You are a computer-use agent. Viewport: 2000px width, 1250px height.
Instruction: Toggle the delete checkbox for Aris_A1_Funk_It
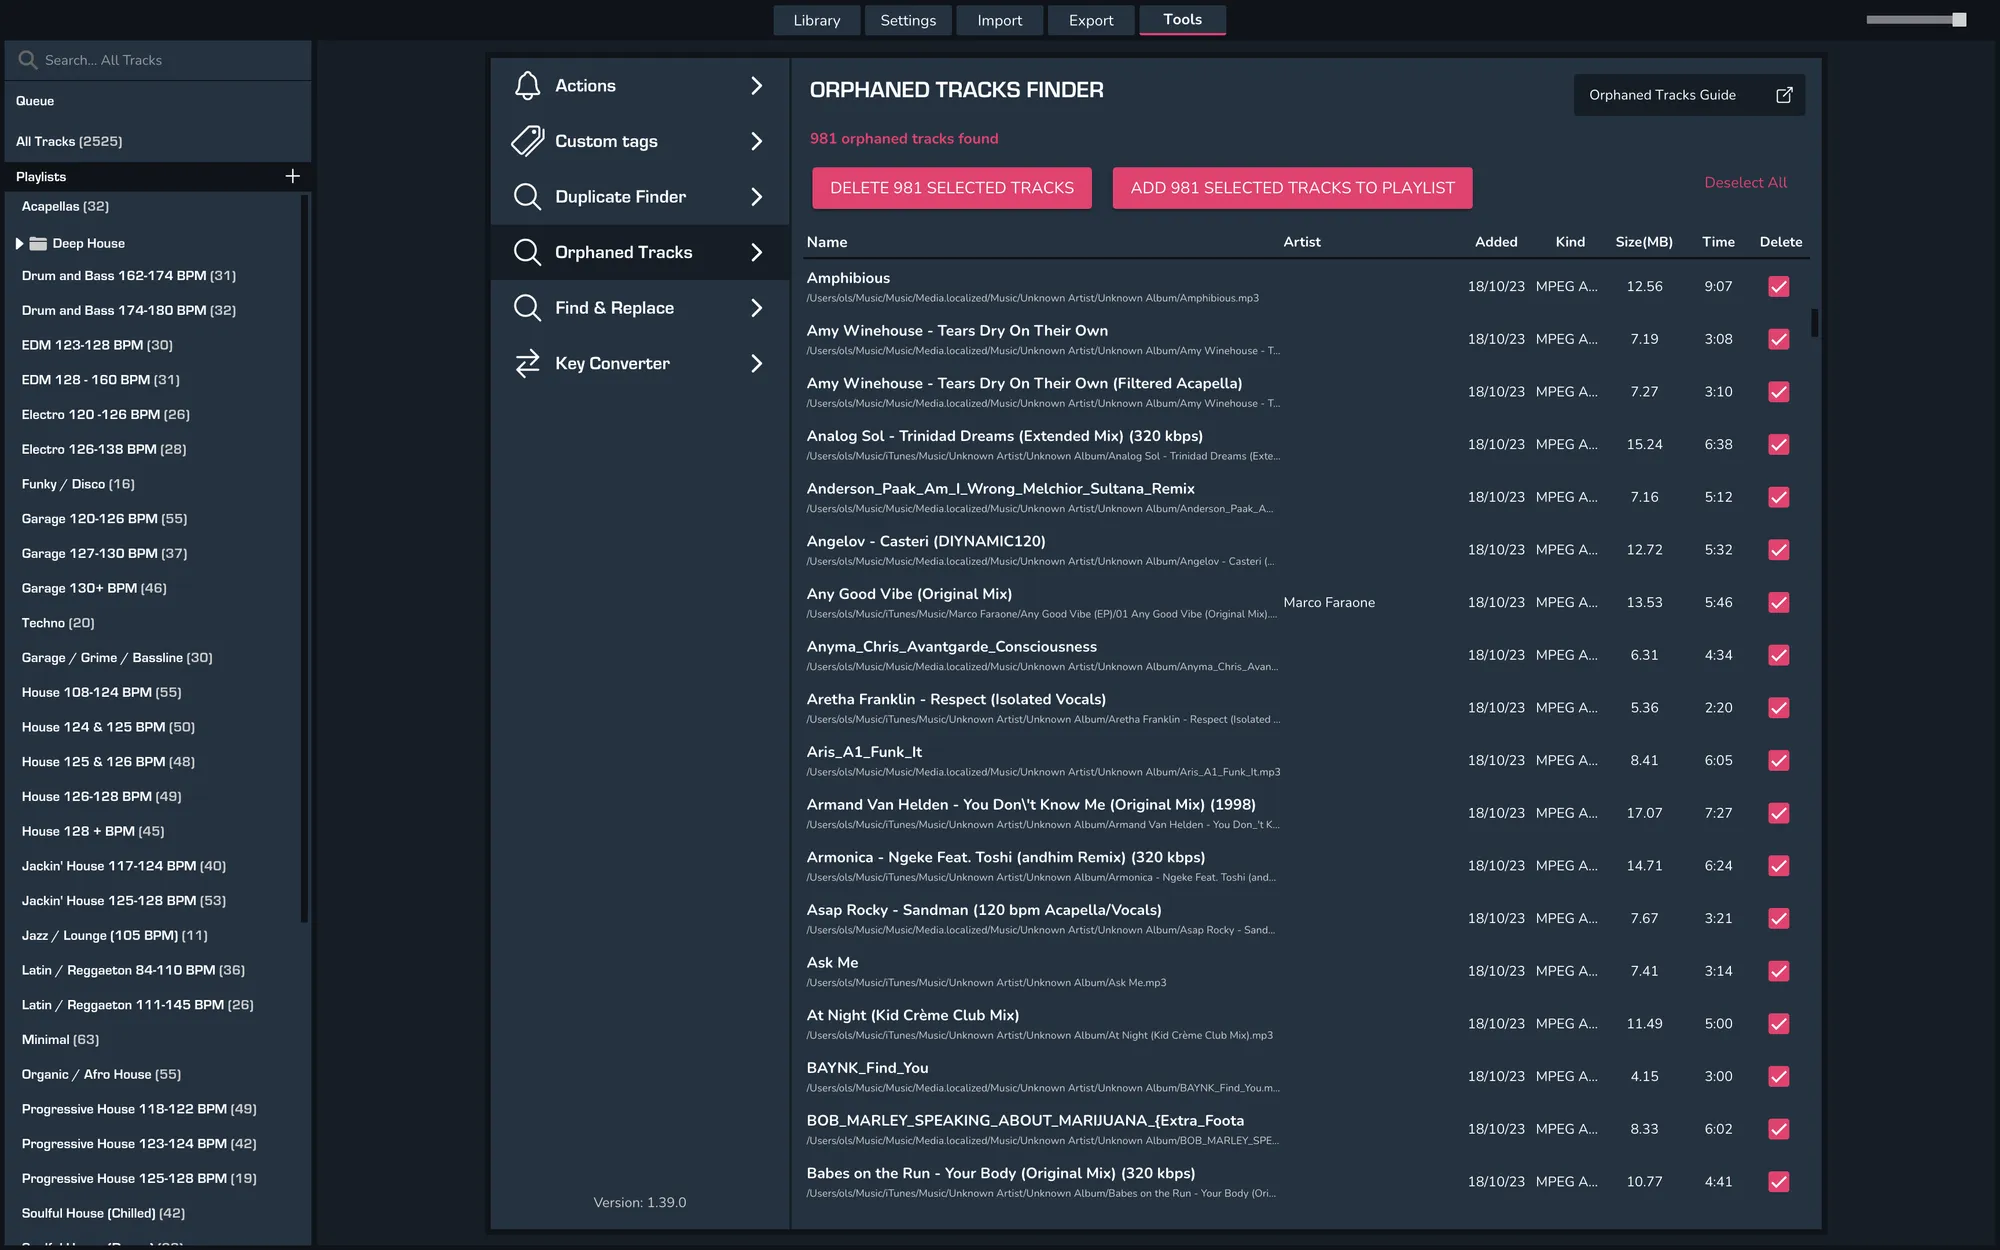[x=1778, y=761]
